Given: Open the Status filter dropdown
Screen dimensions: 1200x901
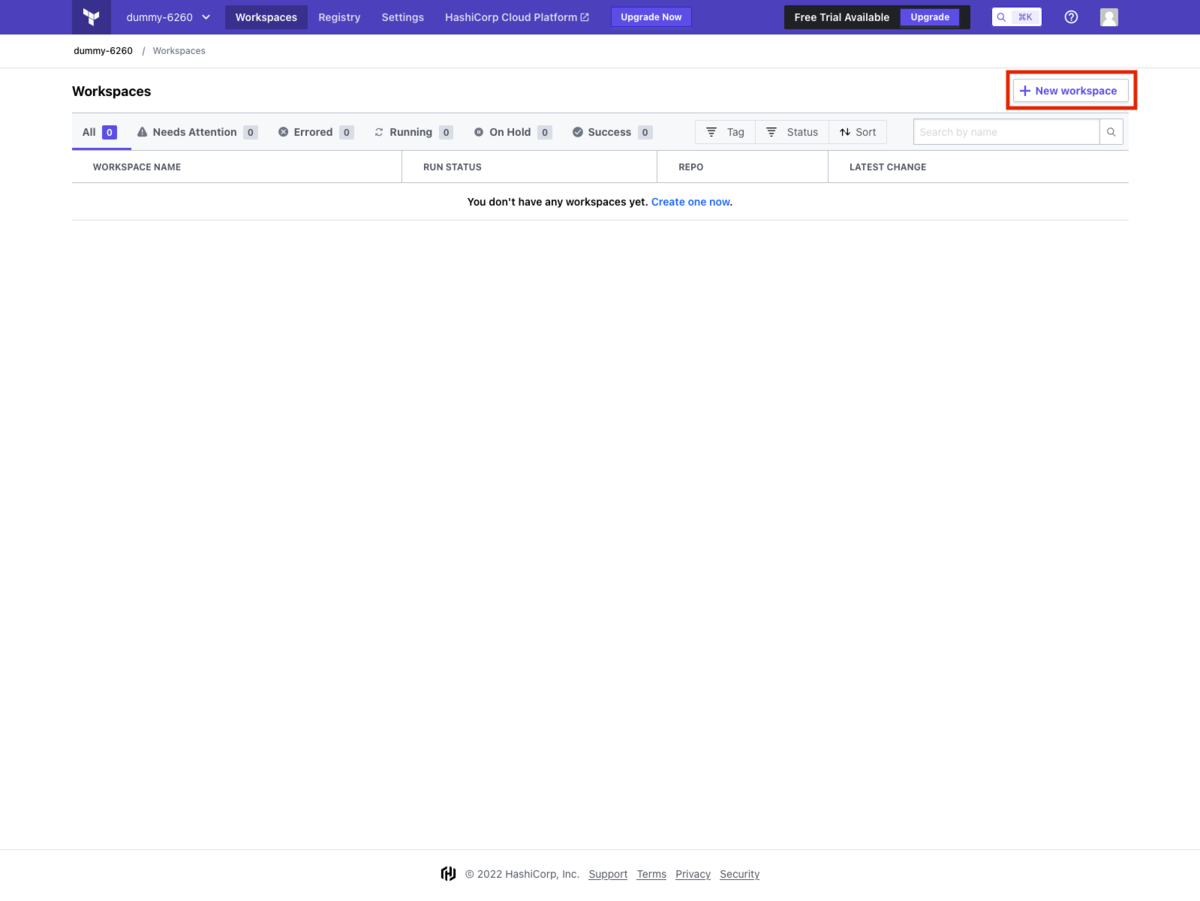Looking at the screenshot, I should pos(792,132).
